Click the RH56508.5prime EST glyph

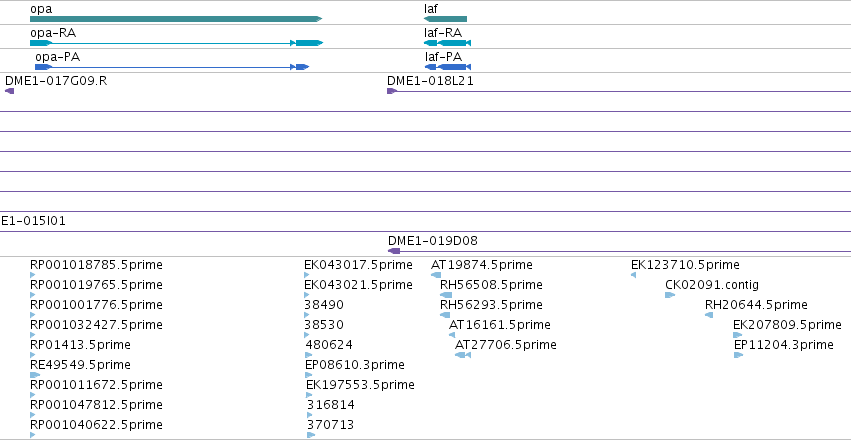(x=446, y=295)
